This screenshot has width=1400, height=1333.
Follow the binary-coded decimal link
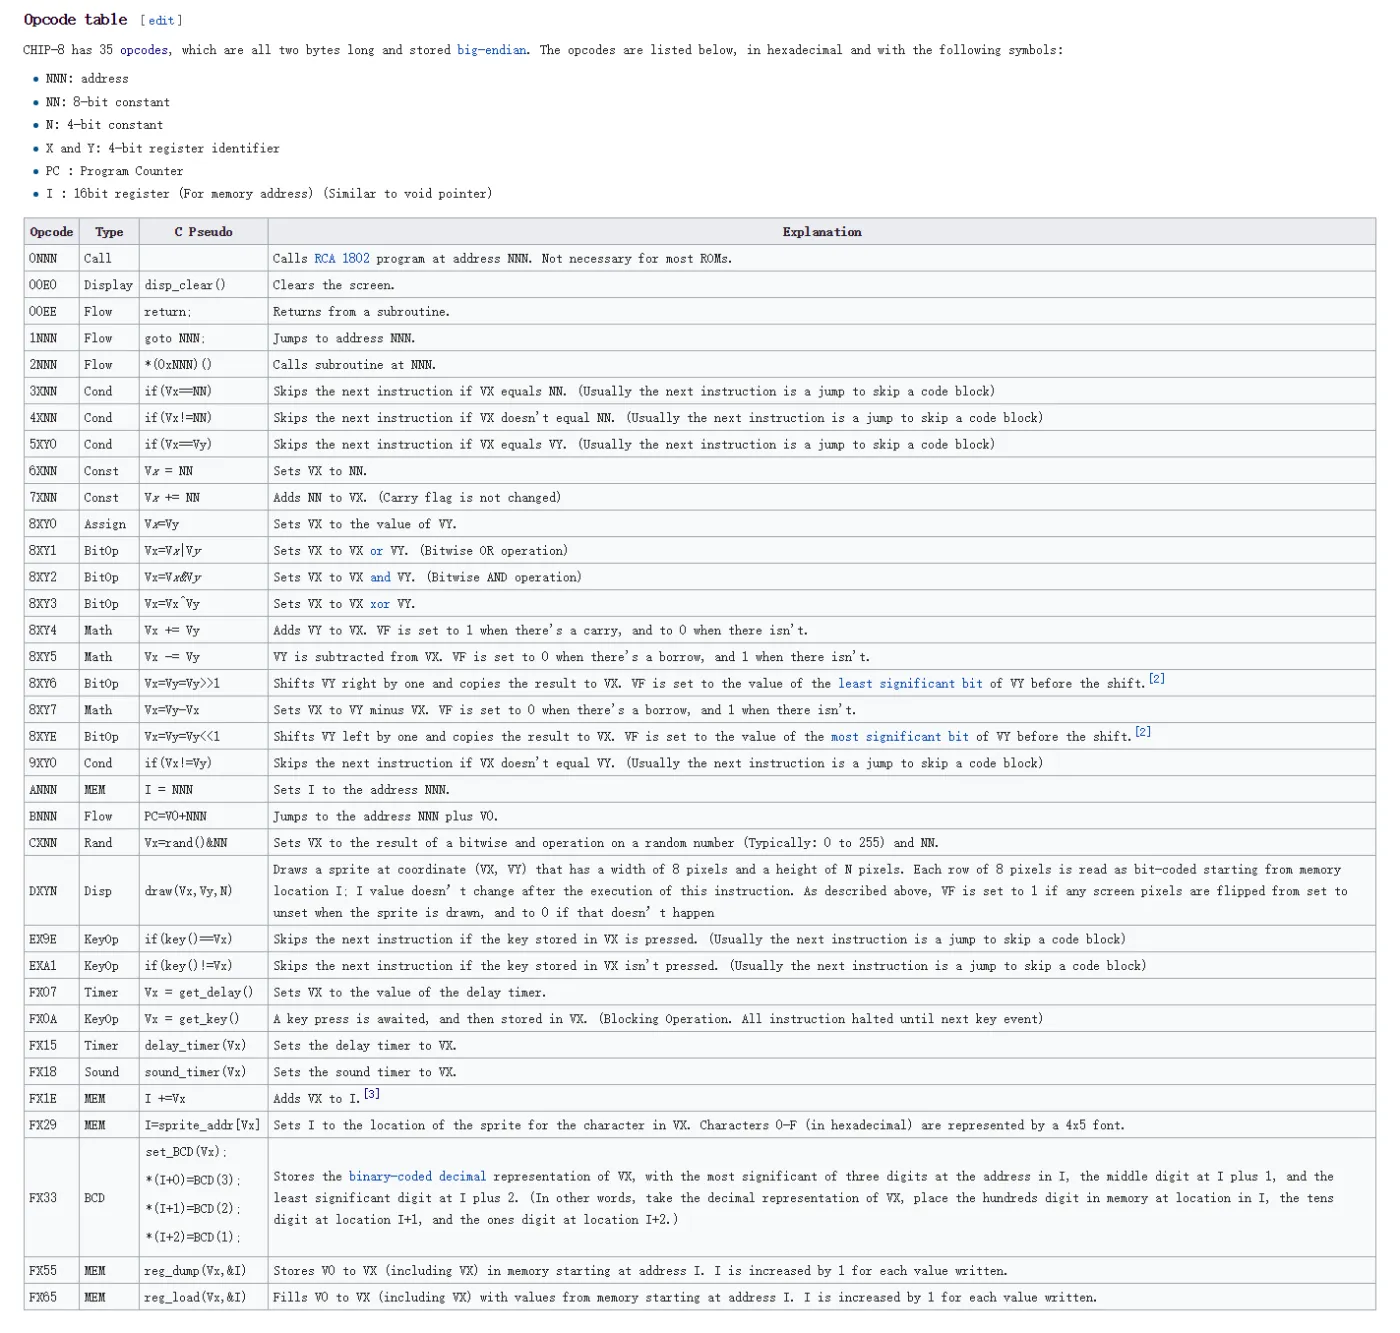coord(417,1177)
